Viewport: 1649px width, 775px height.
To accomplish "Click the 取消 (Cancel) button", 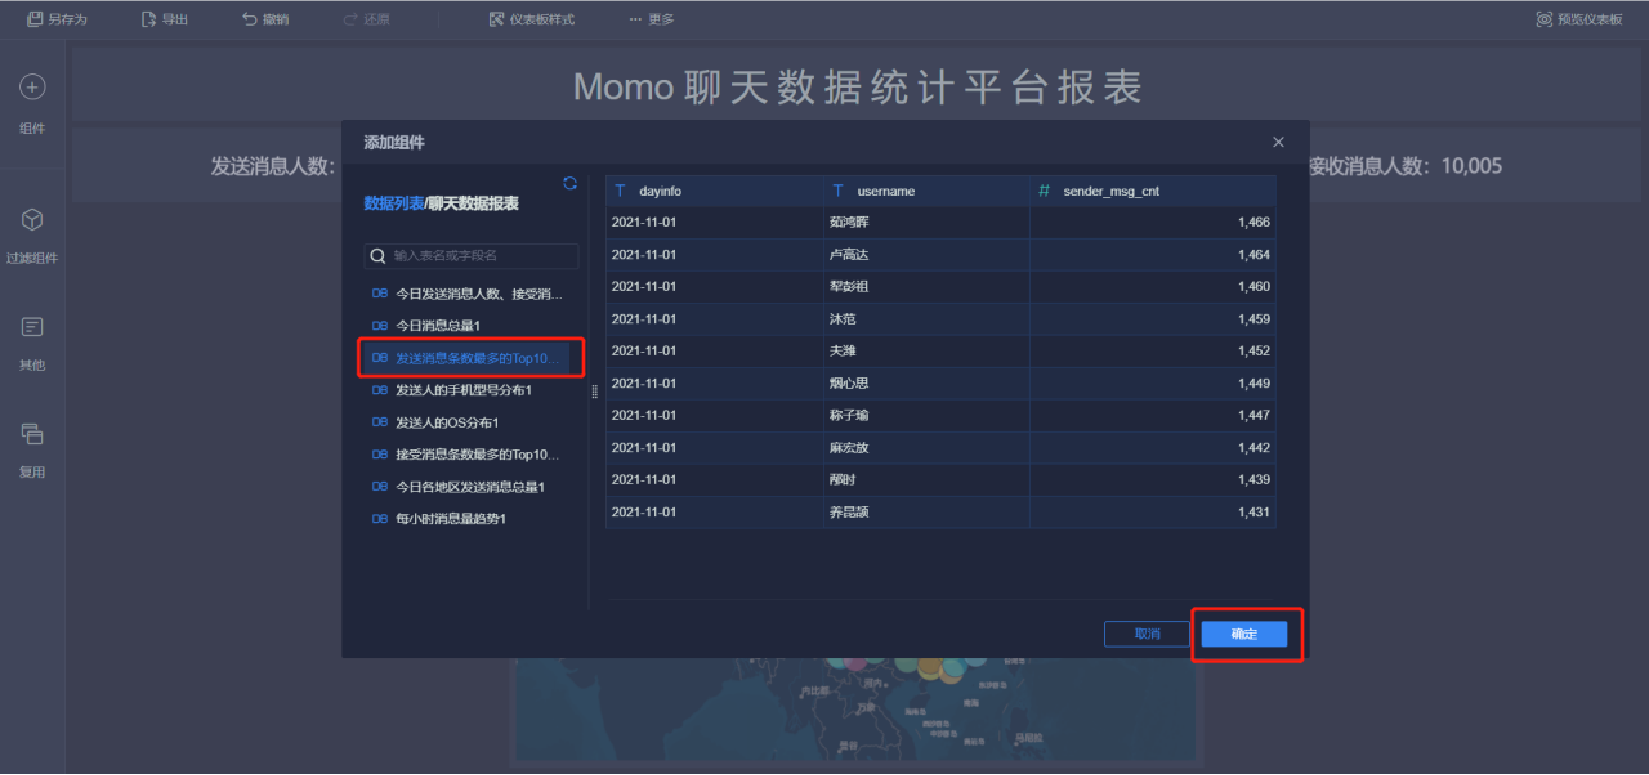I will (1147, 634).
